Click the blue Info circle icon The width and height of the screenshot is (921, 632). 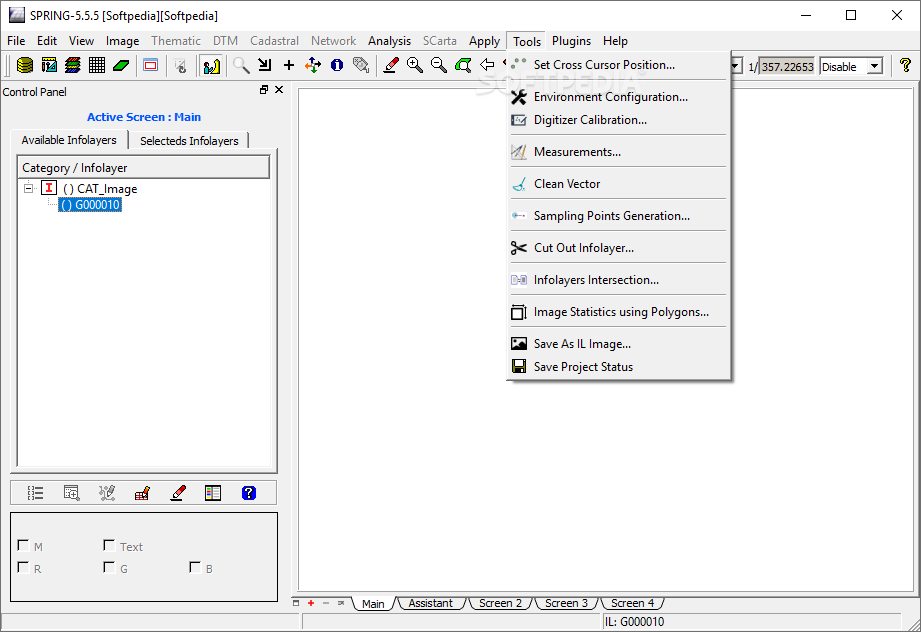pos(337,65)
